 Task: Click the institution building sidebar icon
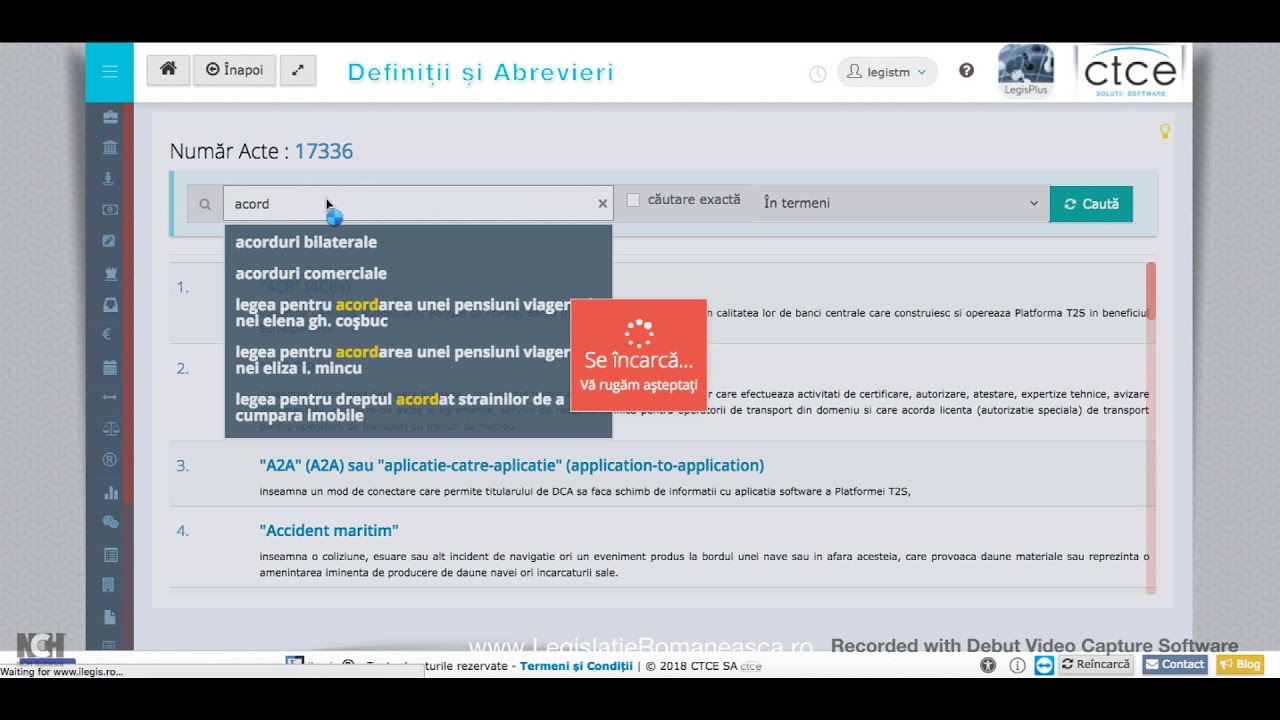point(110,148)
